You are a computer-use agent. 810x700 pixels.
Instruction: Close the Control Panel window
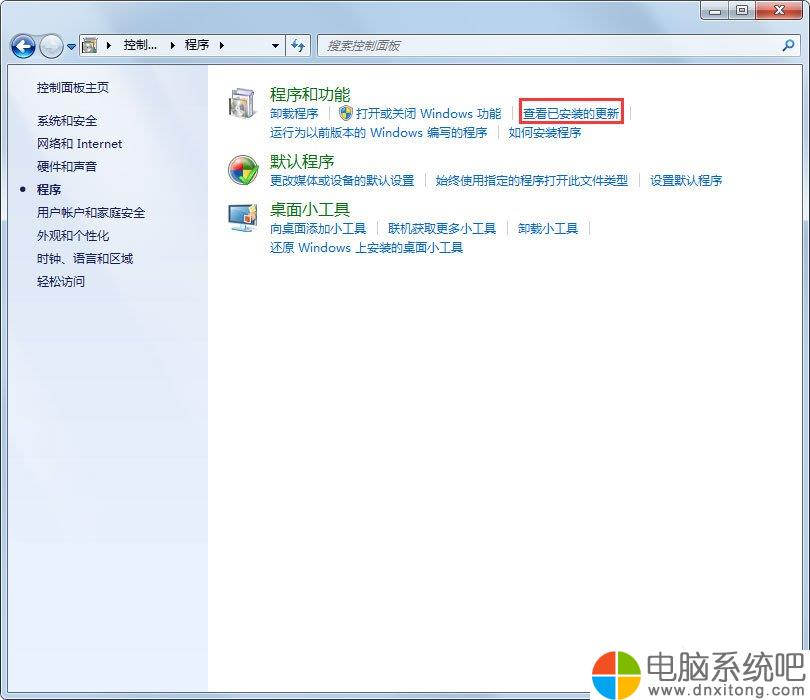[780, 10]
